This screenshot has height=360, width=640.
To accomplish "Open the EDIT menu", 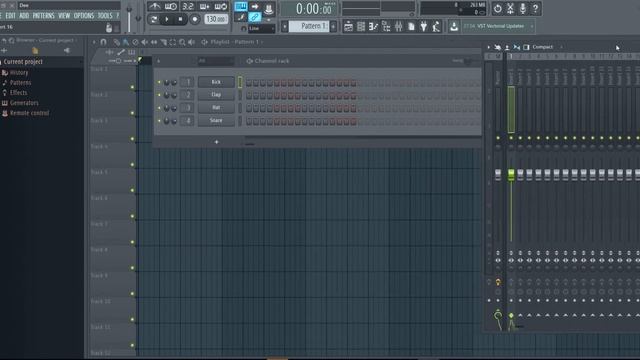I will point(10,16).
